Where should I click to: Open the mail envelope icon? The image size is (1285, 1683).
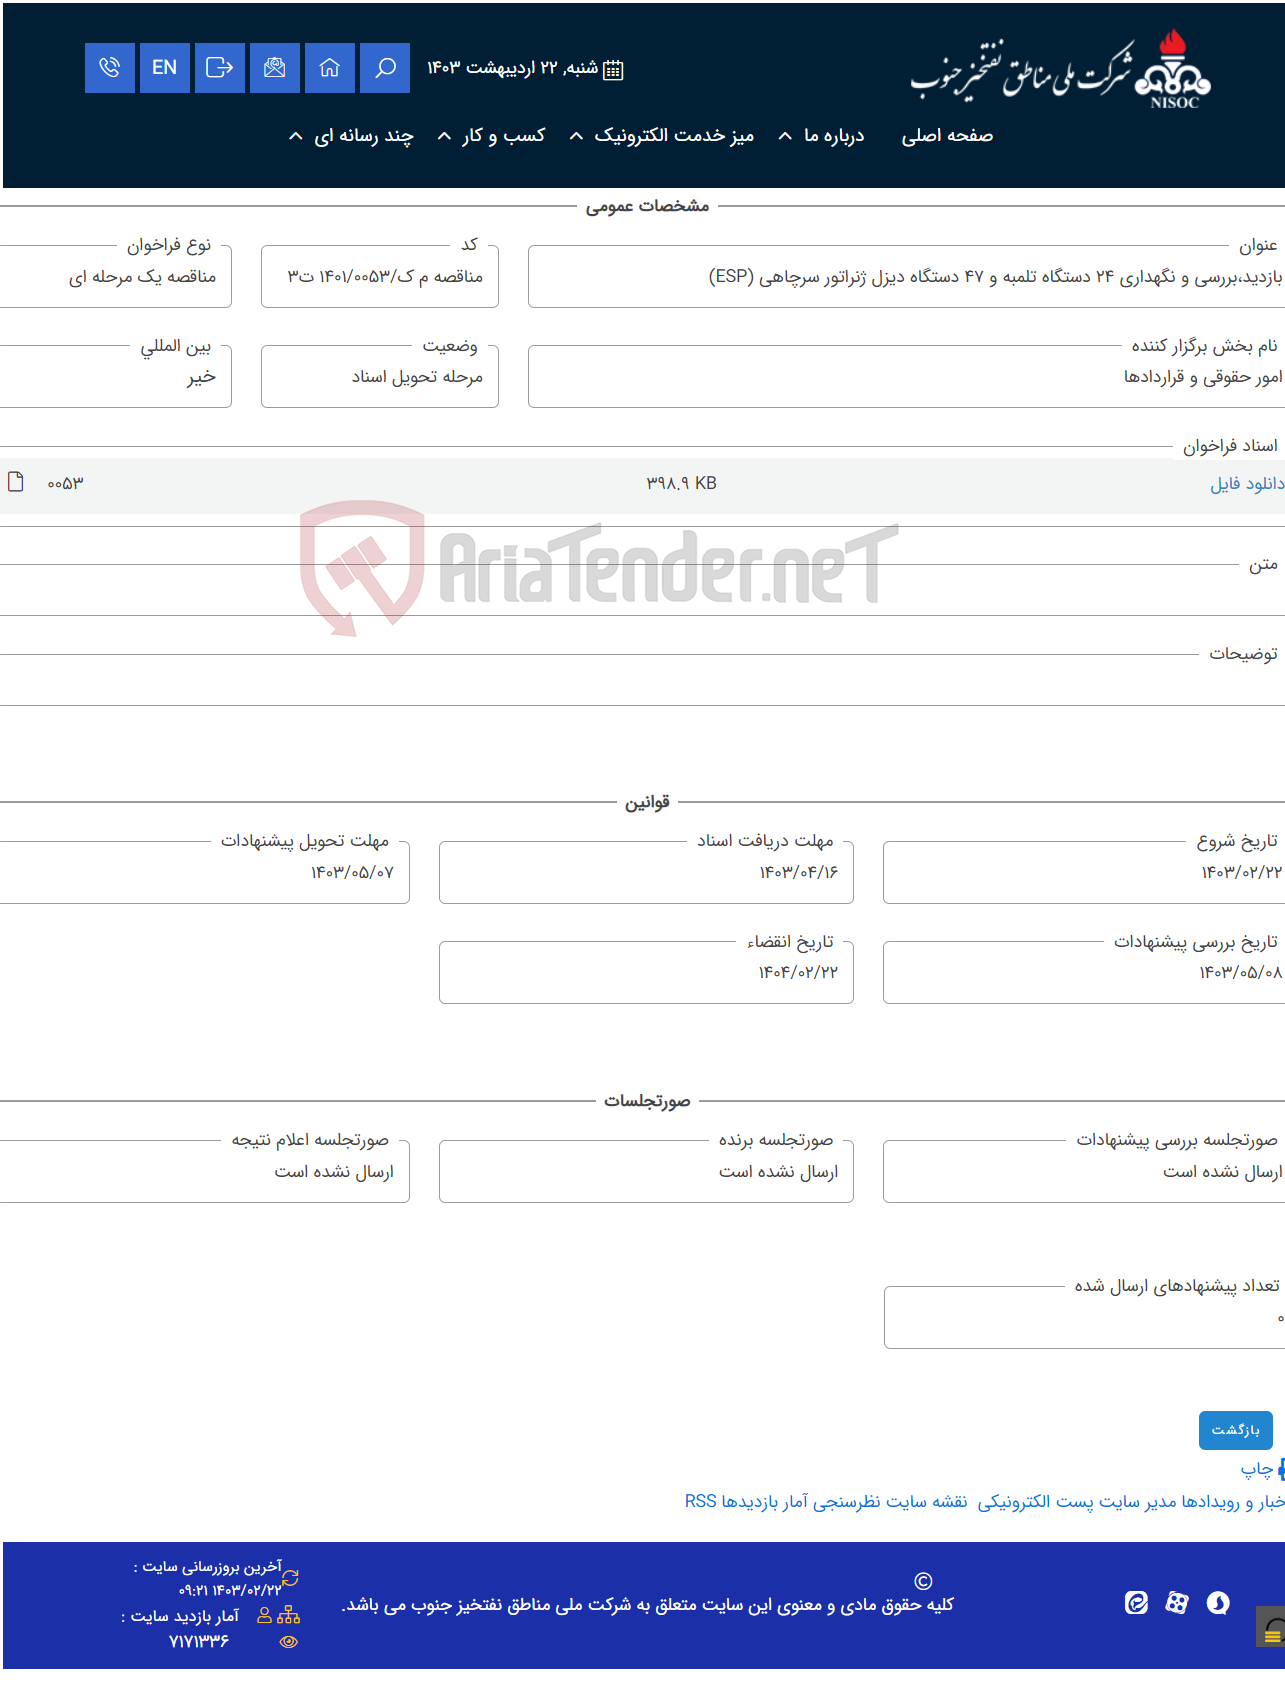[275, 68]
